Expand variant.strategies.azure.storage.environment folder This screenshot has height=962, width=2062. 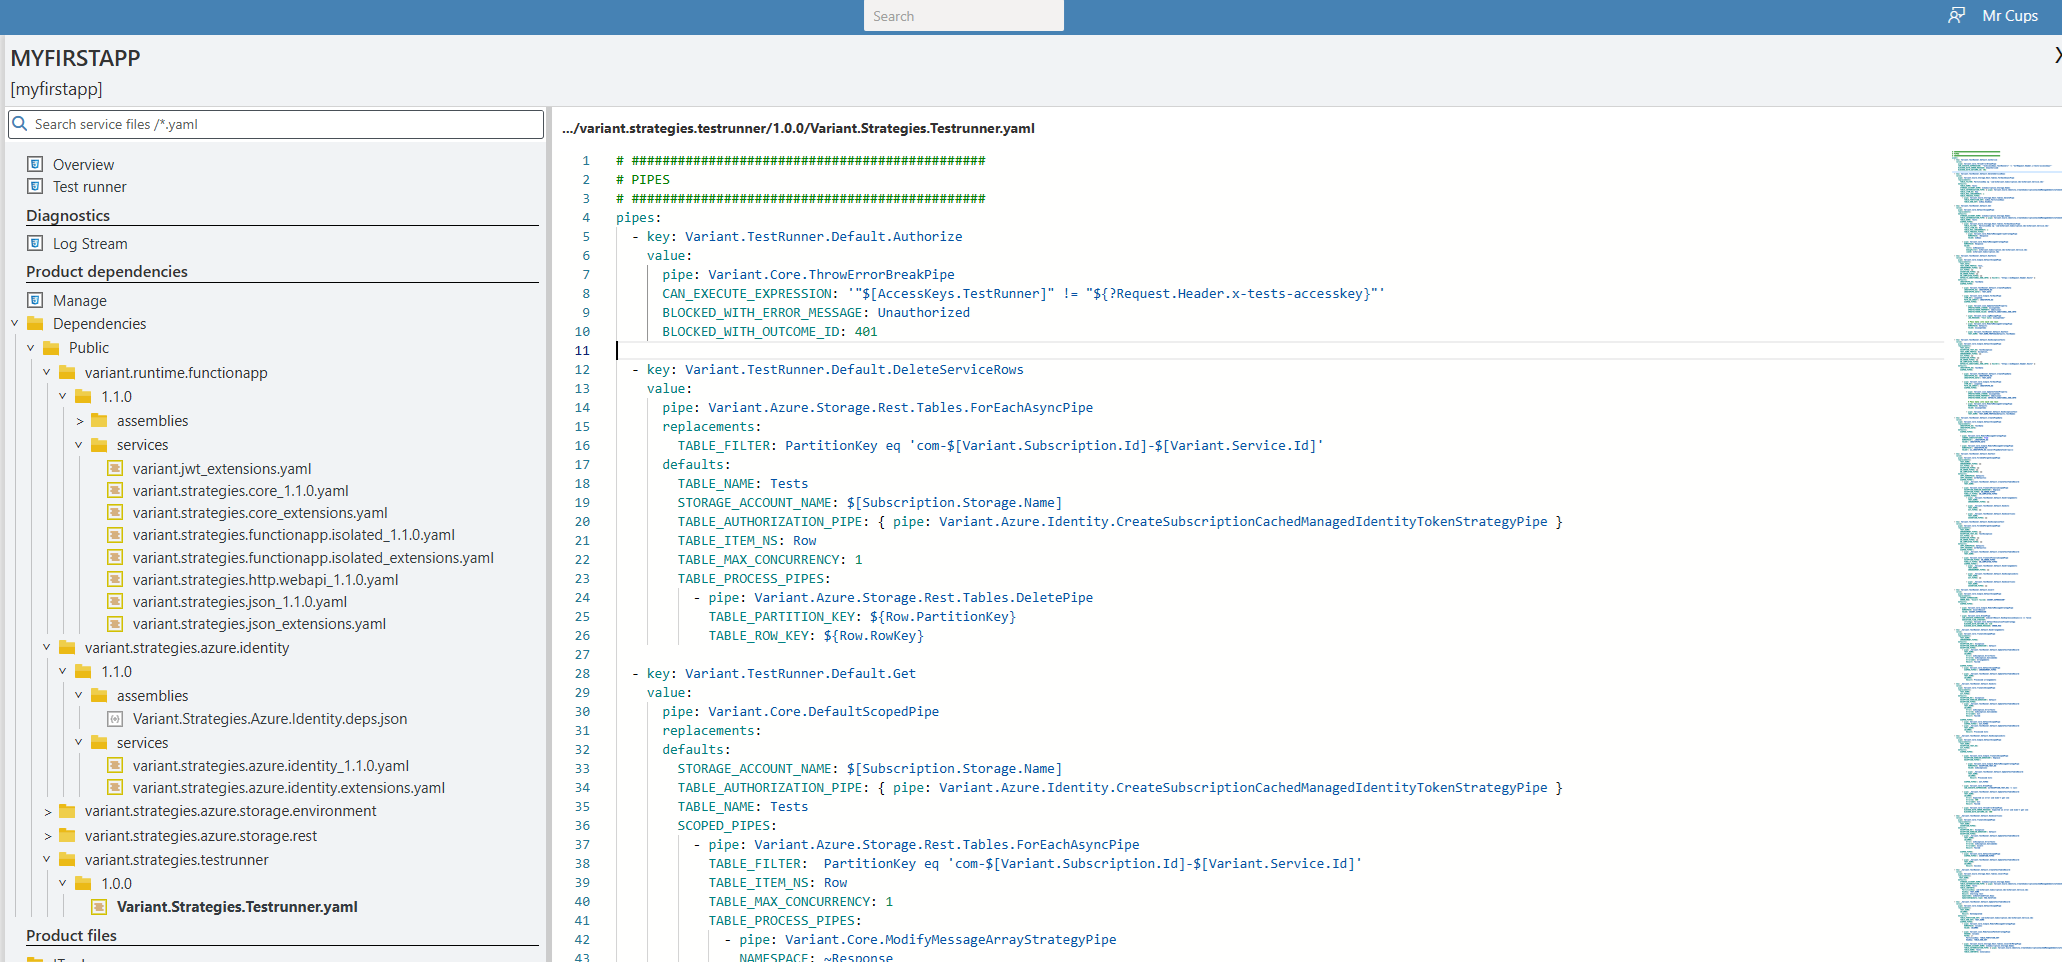47,811
